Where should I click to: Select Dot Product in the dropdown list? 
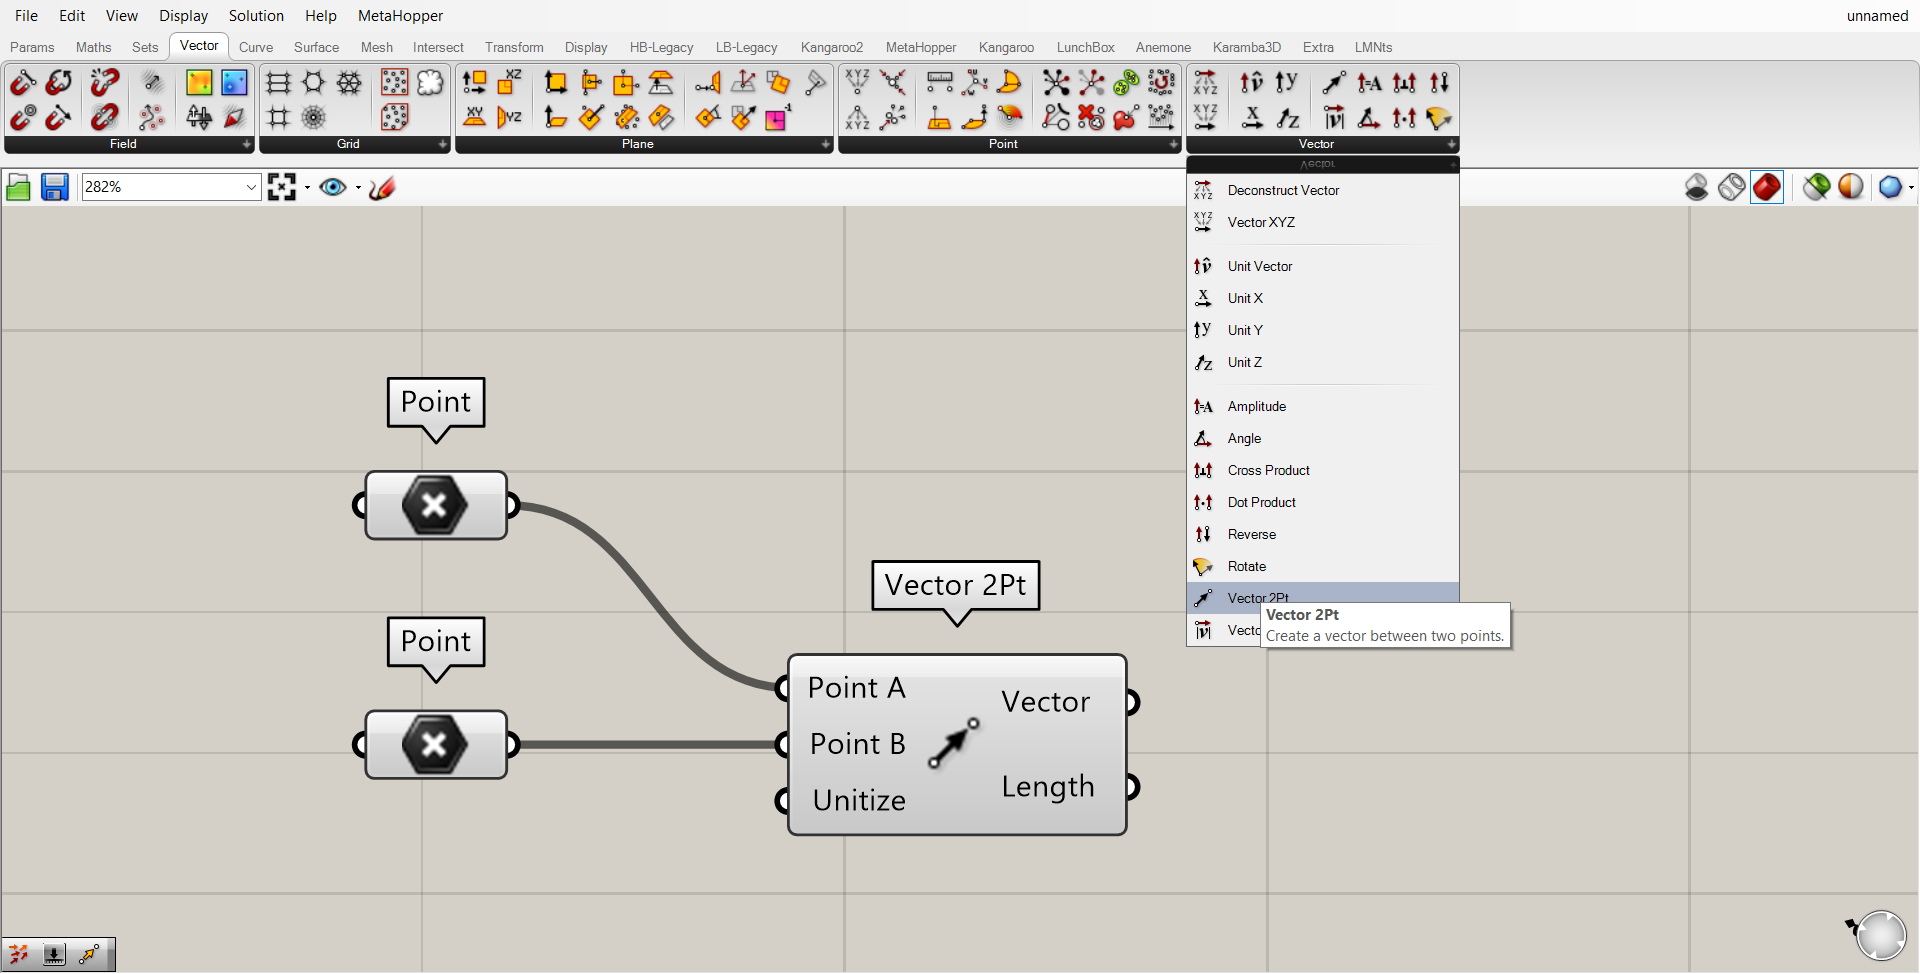click(x=1261, y=502)
